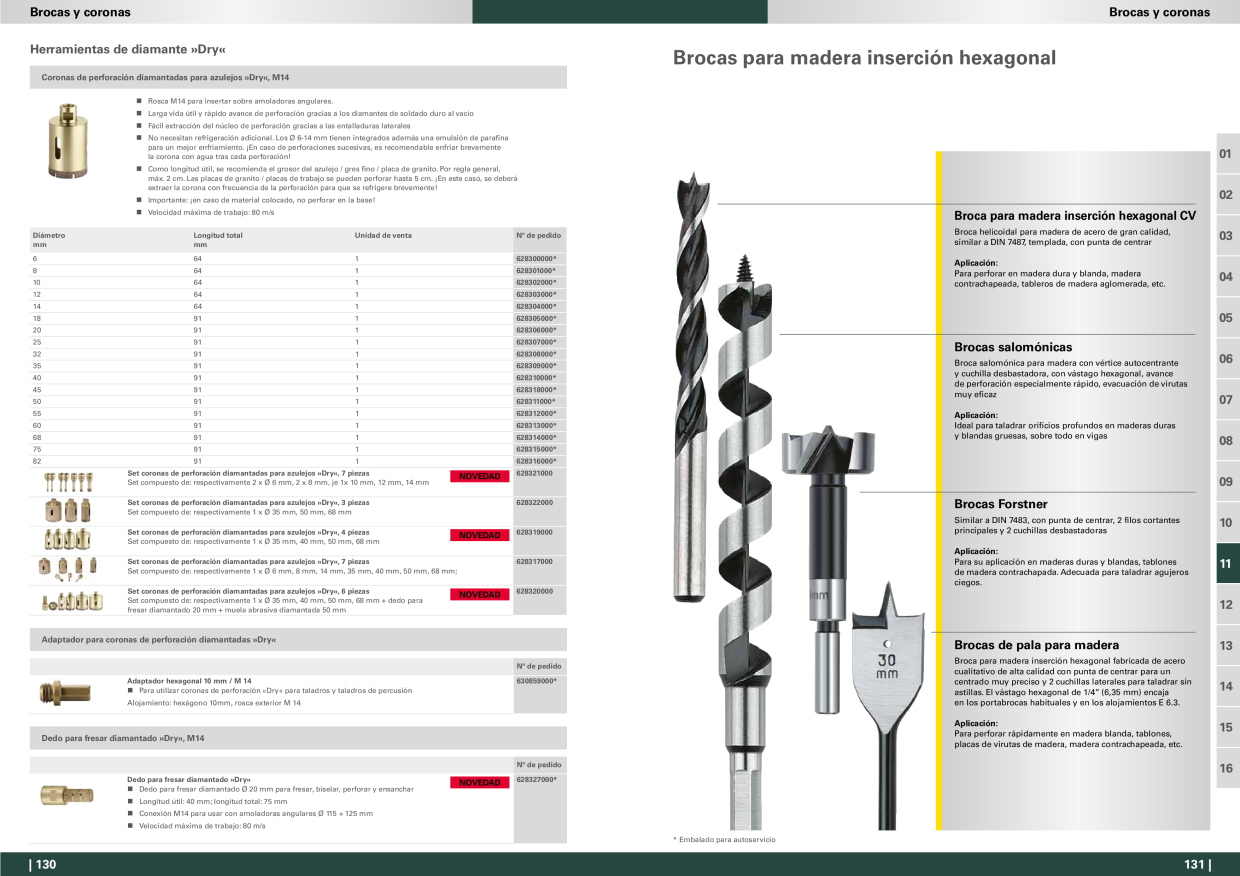Image resolution: width=1240 pixels, height=876 pixels.
Task: Click Adaptador hexagonal 10 mm / M 14 title
Action: pos(190,681)
